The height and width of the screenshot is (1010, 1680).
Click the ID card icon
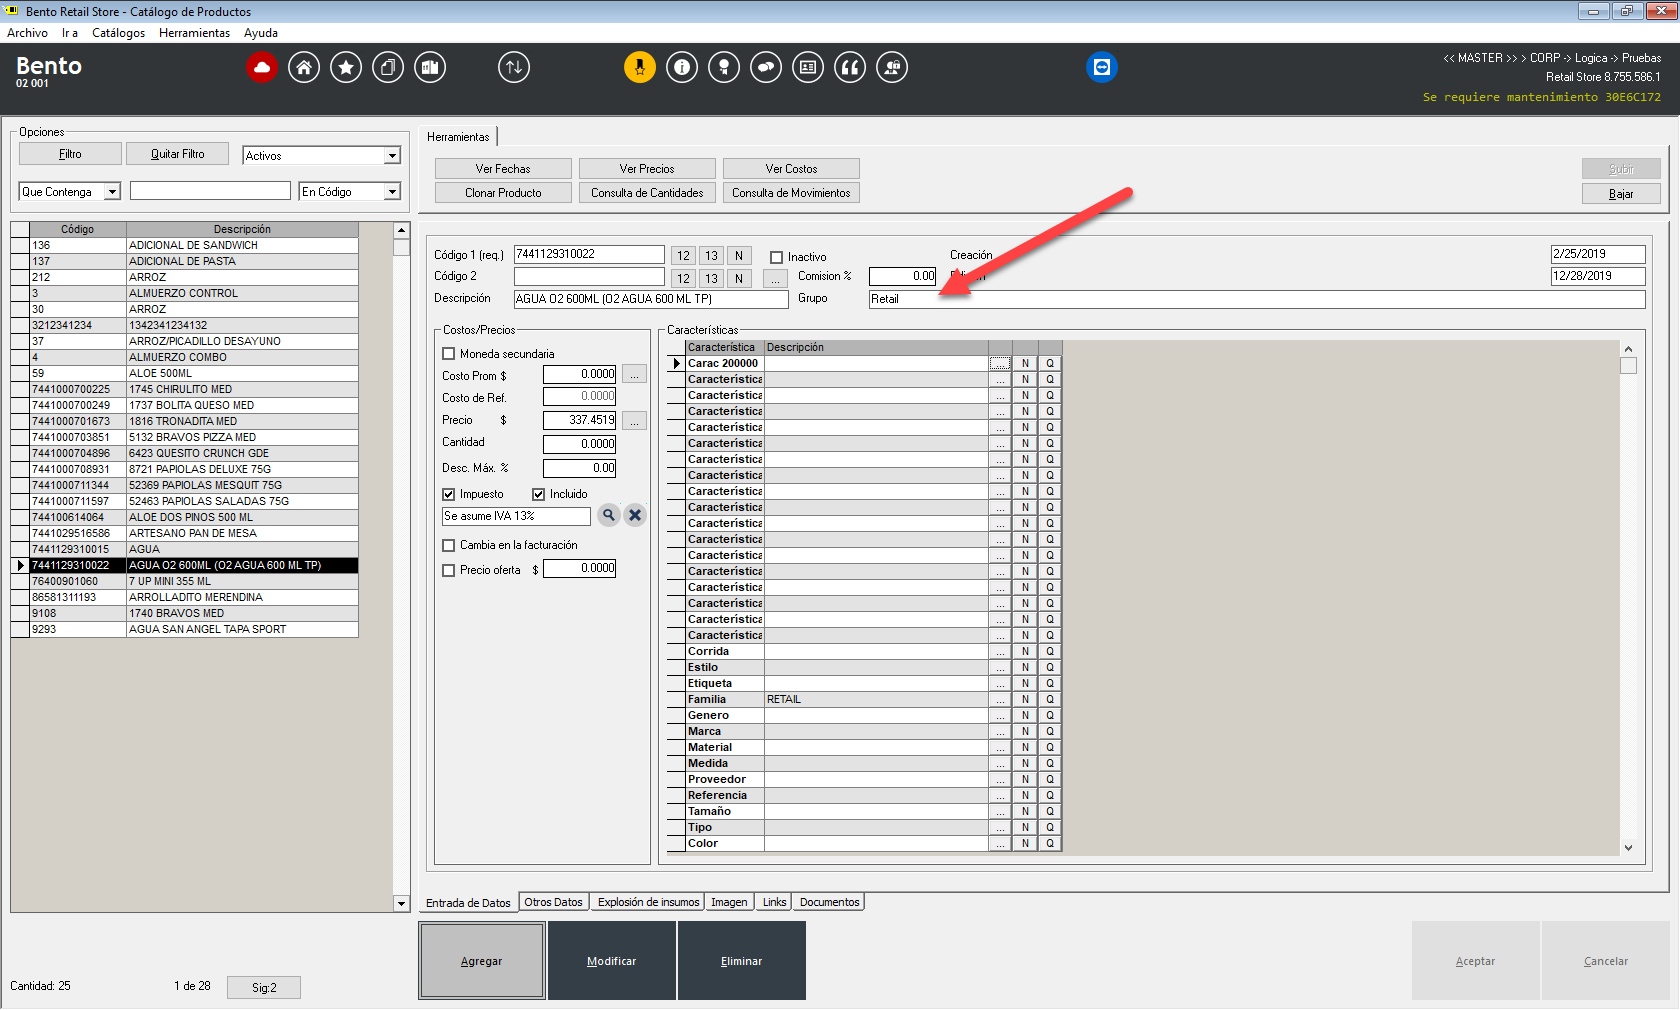808,67
